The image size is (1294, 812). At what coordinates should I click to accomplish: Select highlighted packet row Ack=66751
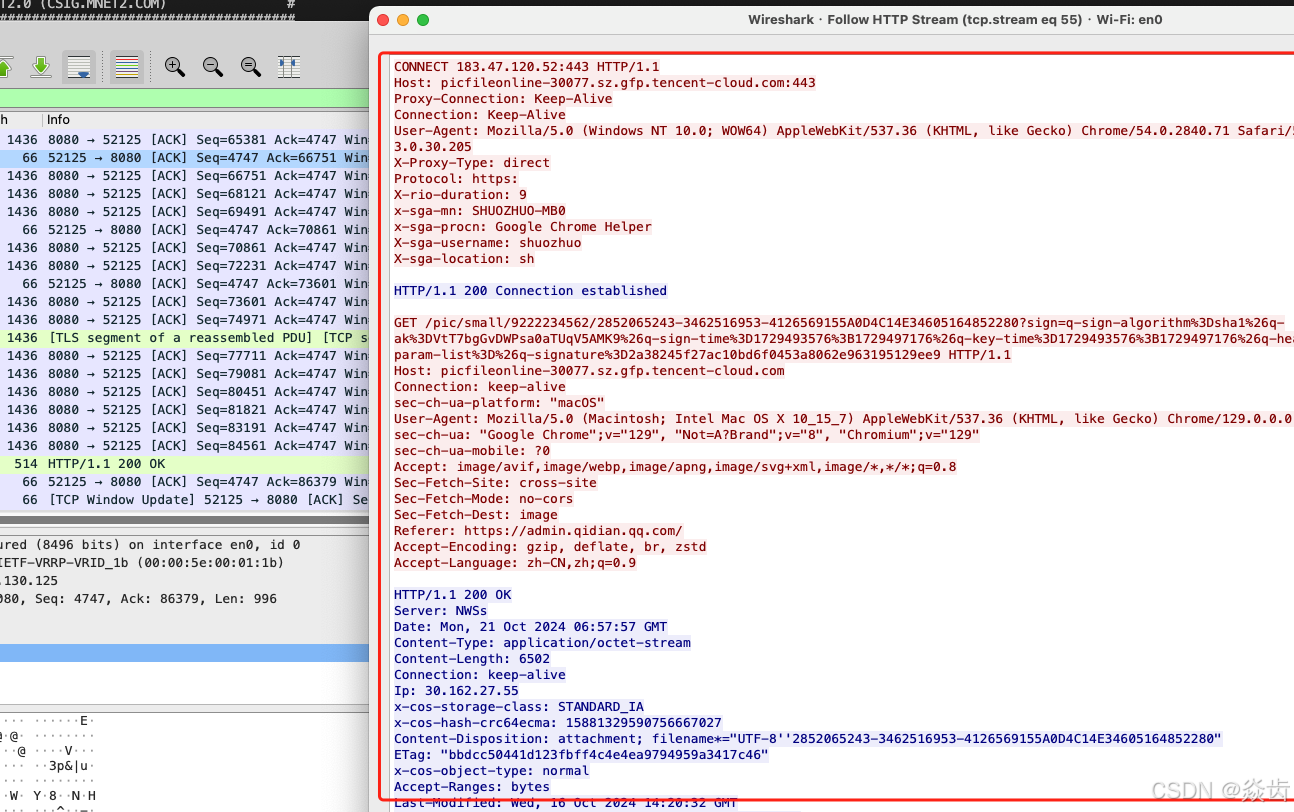(x=184, y=158)
